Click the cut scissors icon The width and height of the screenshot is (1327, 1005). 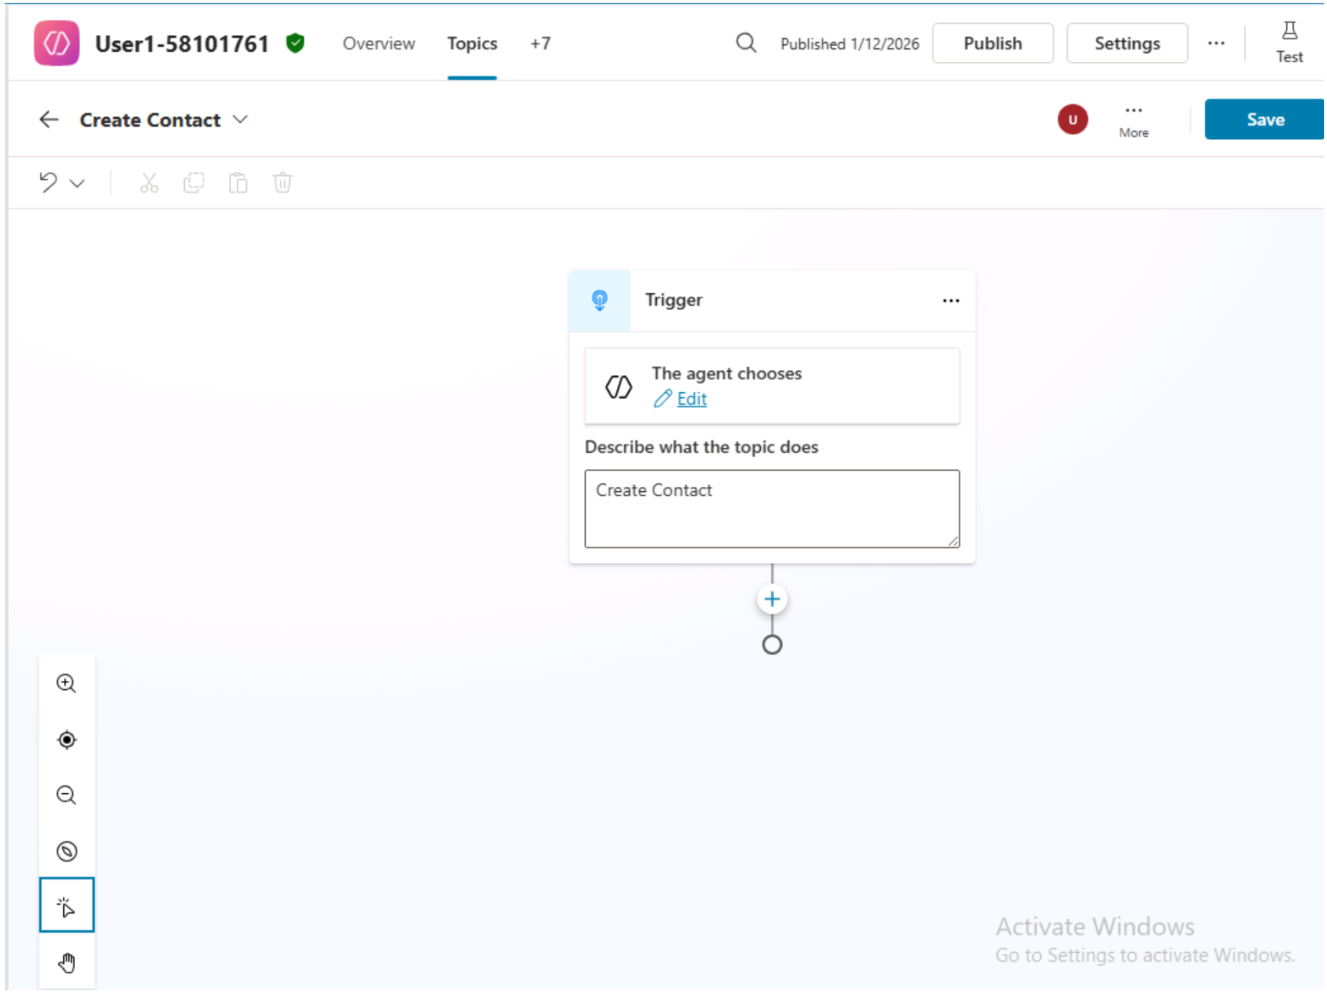click(x=149, y=183)
